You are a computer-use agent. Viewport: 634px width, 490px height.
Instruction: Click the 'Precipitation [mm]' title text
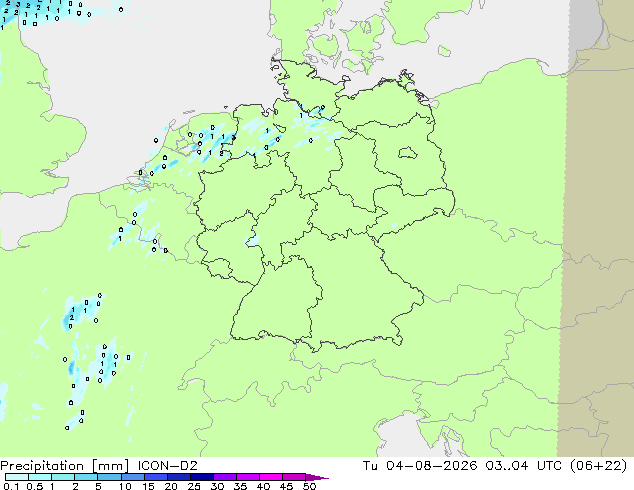[65, 466]
